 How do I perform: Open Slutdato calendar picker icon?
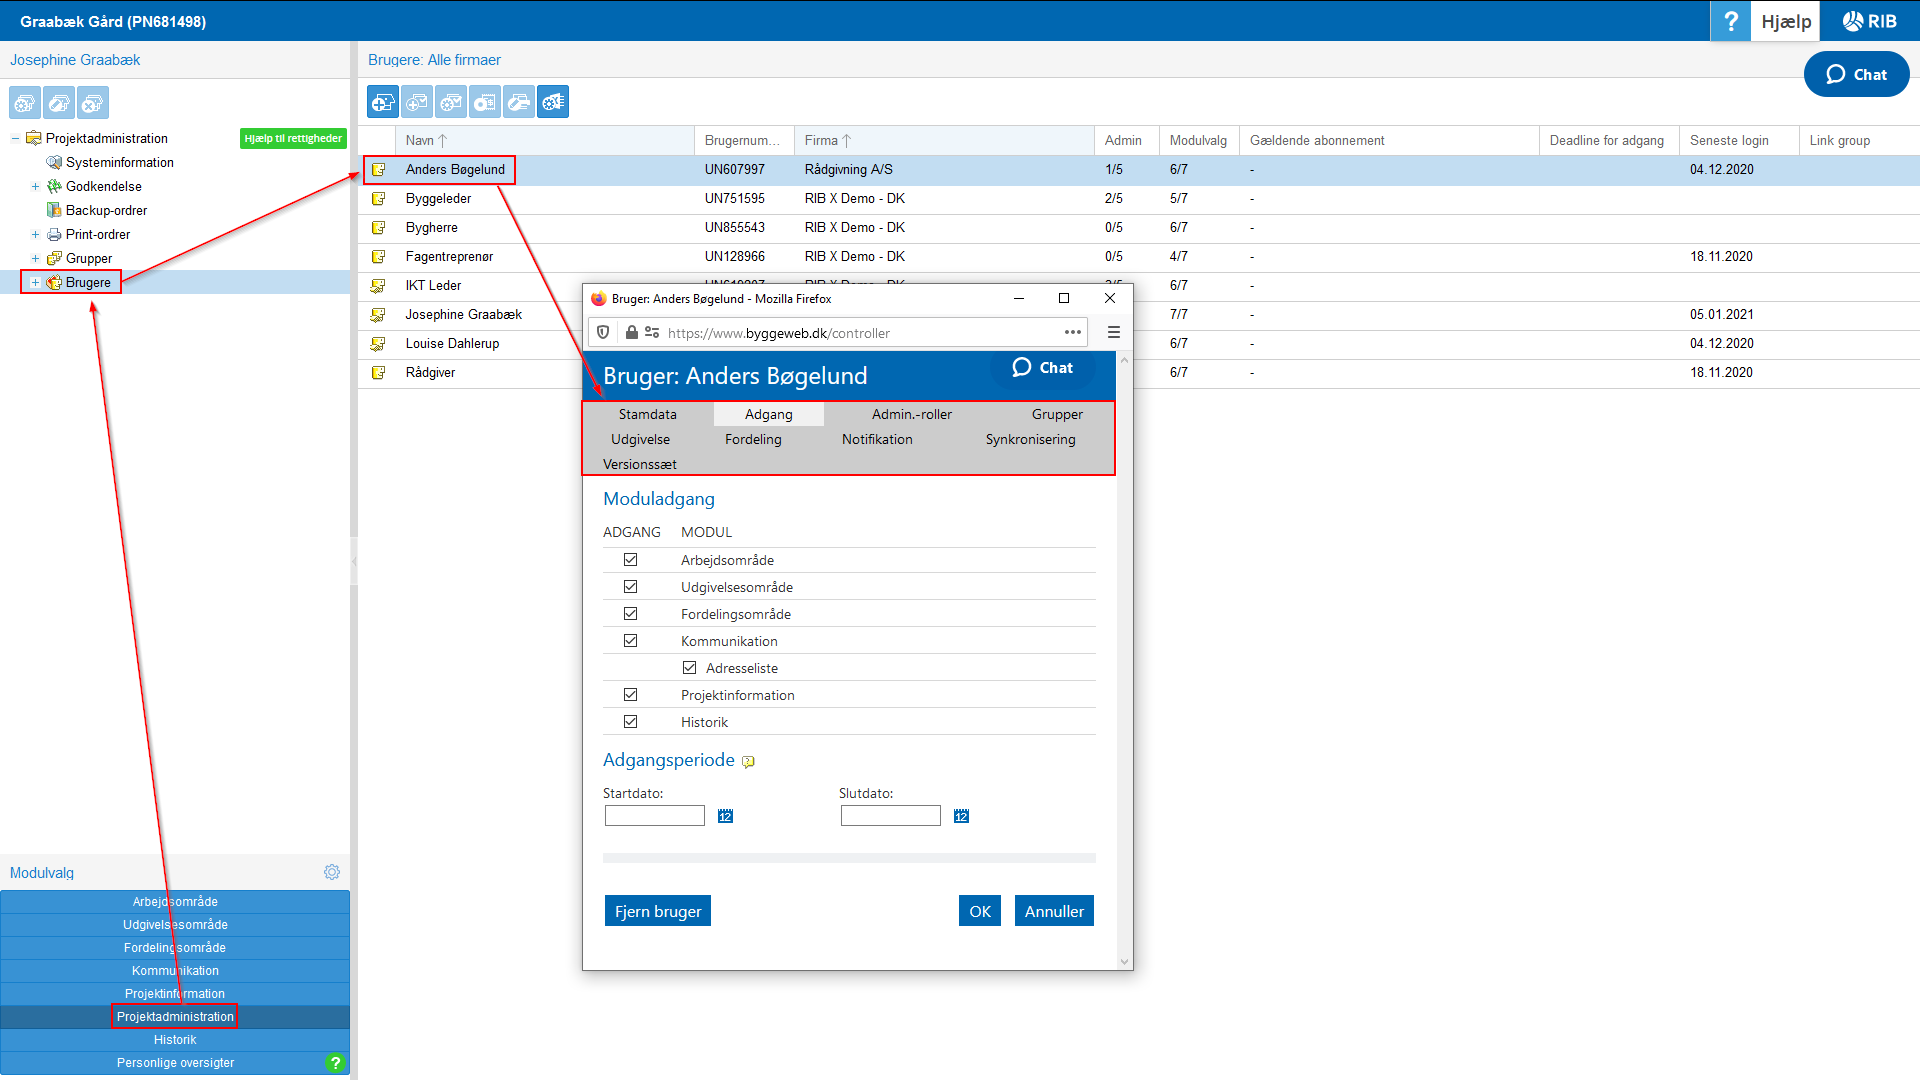(961, 816)
